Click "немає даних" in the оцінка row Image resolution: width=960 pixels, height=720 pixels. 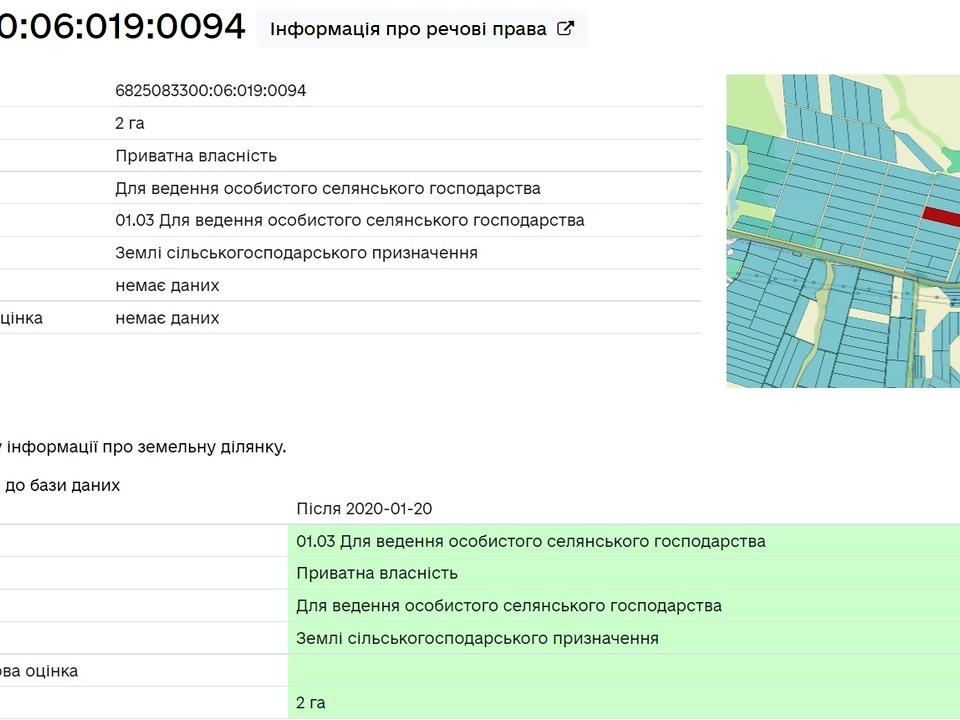tap(167, 318)
